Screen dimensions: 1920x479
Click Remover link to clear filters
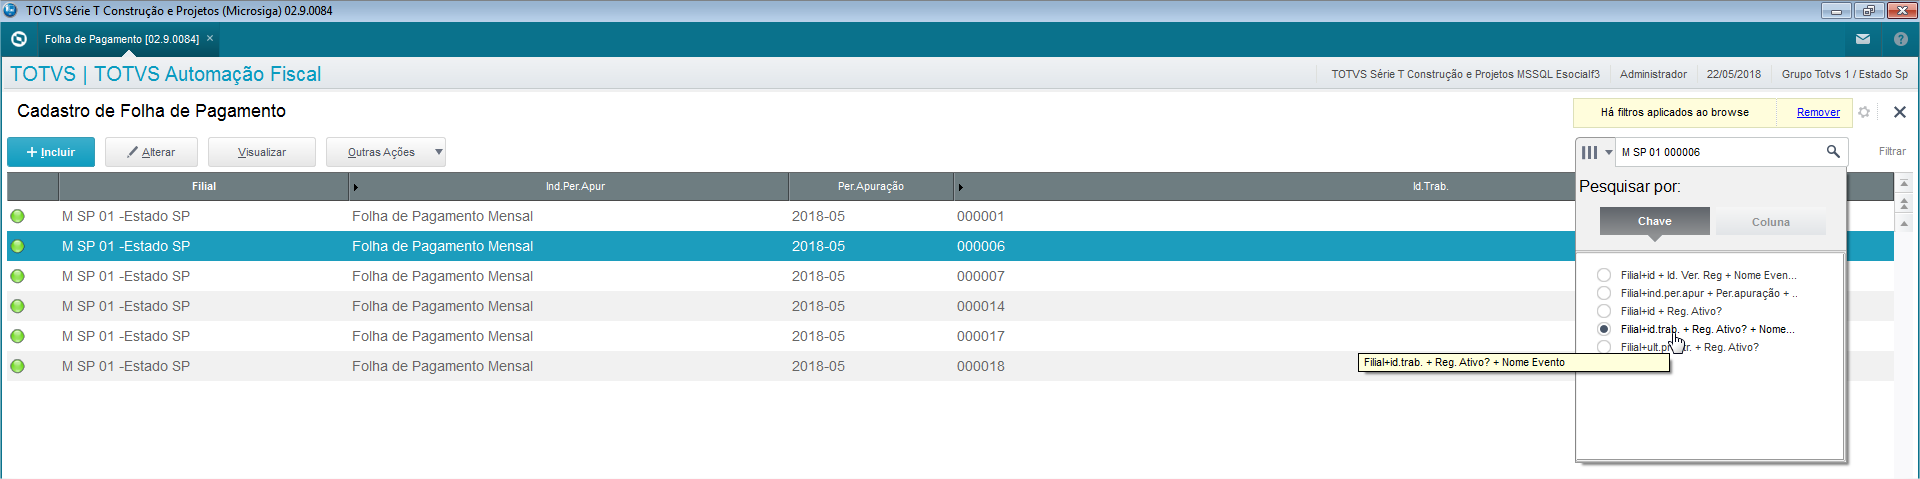pos(1818,112)
